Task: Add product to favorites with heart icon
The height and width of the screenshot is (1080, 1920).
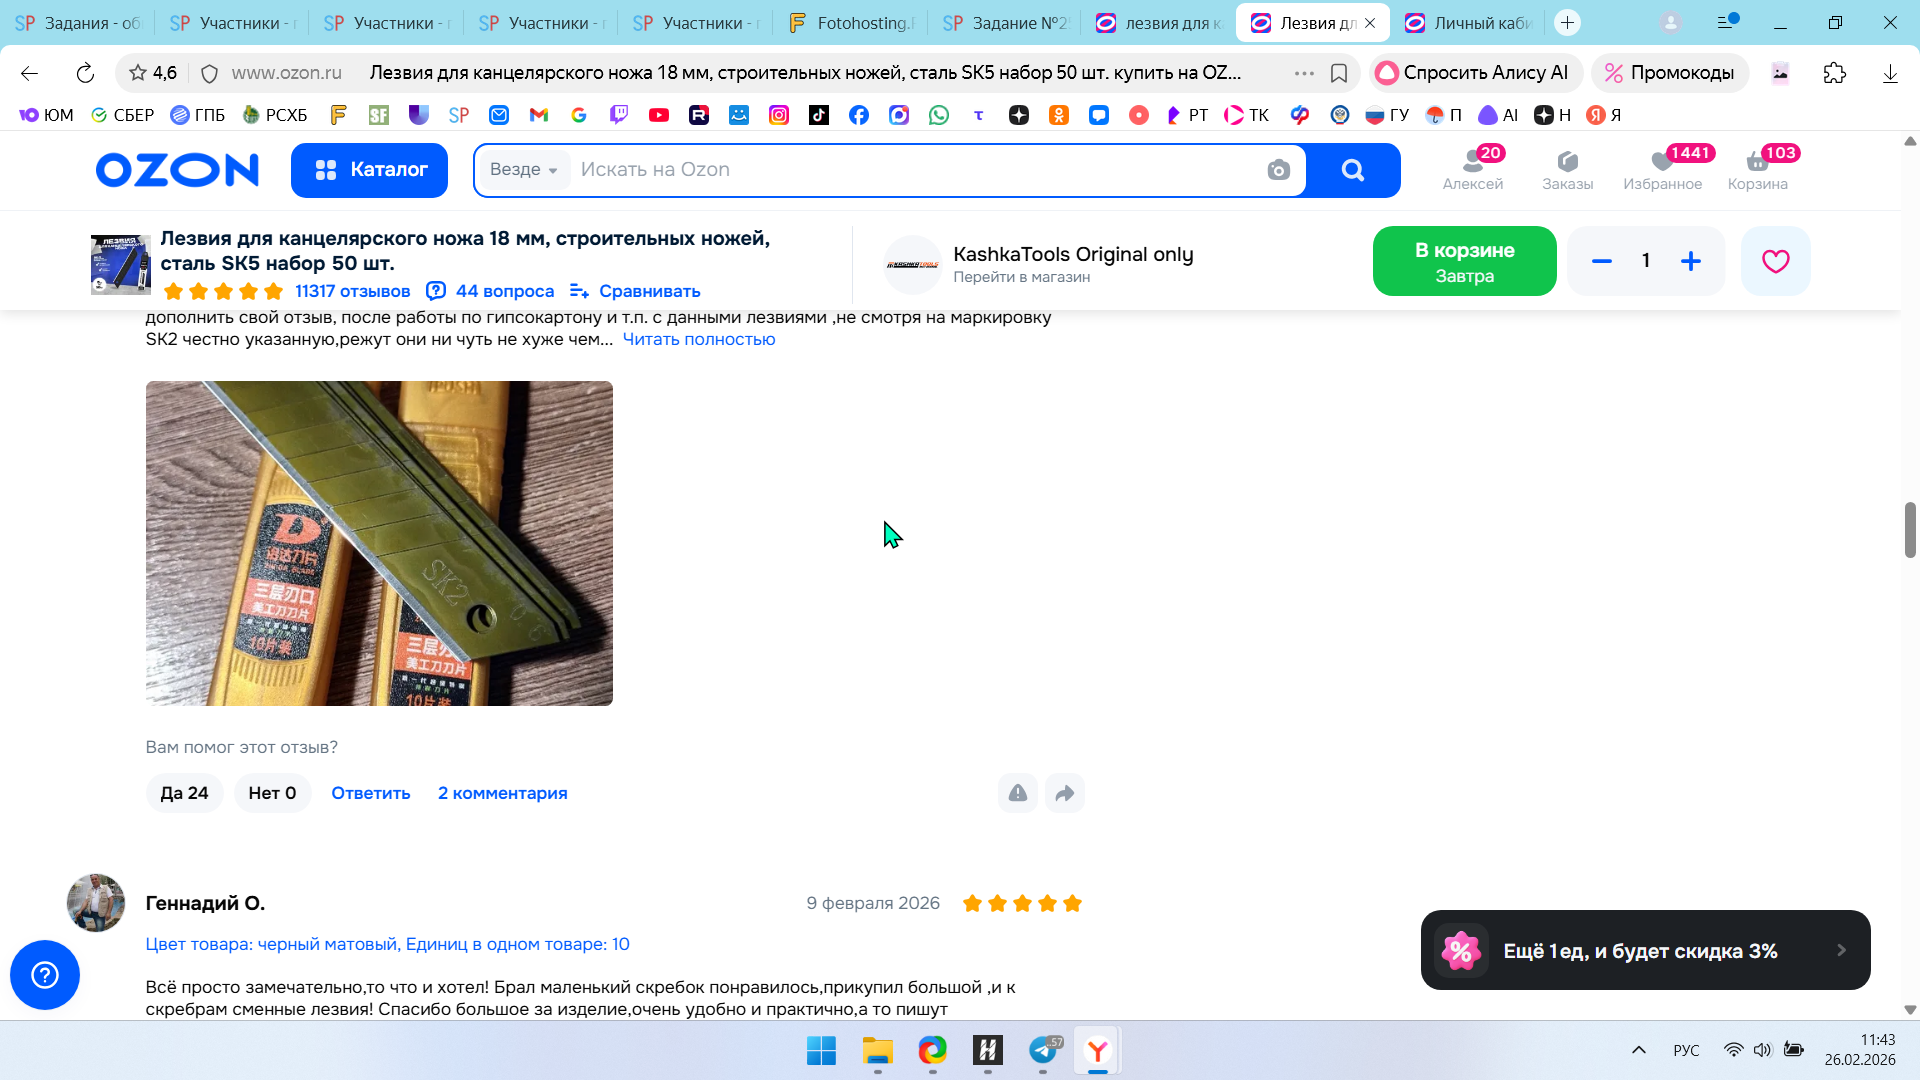Action: (1775, 261)
